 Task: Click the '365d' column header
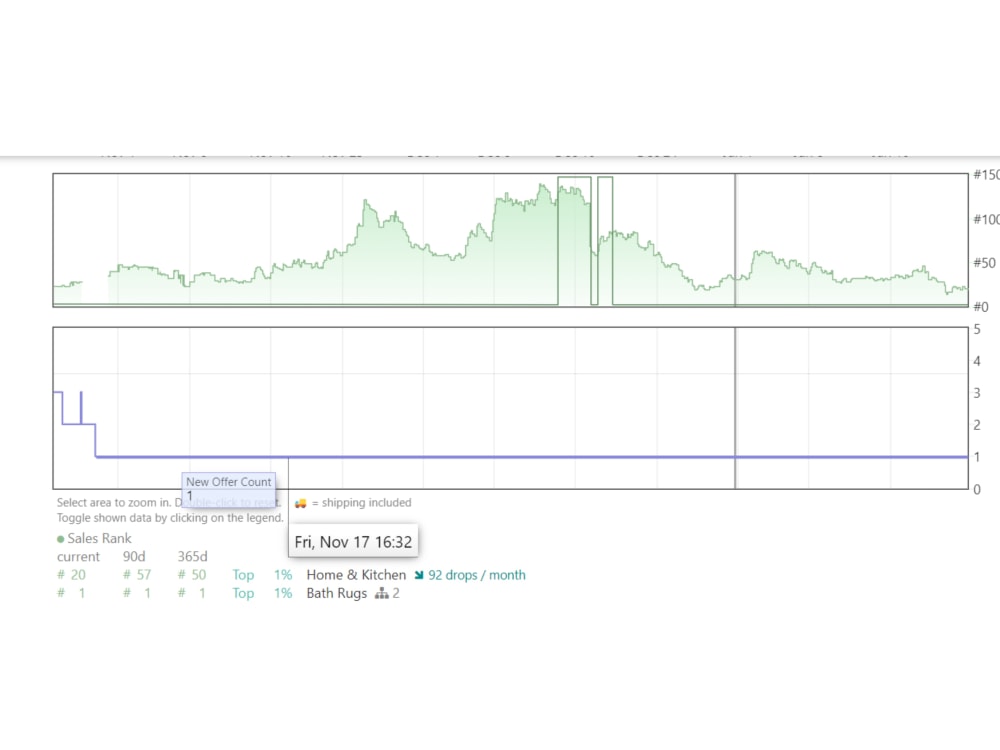[x=193, y=557]
